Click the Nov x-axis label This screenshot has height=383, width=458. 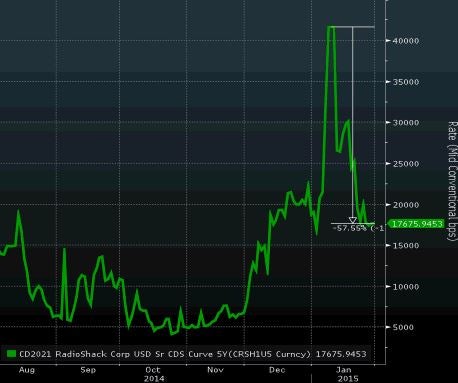215,370
